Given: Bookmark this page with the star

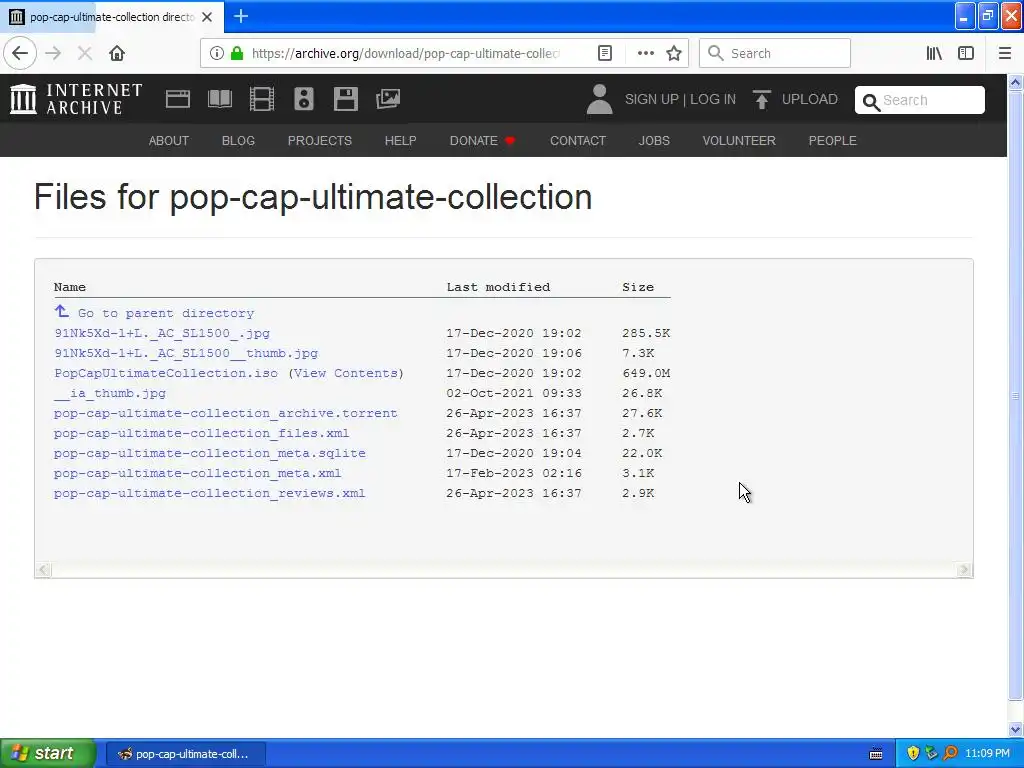Looking at the screenshot, I should point(674,54).
